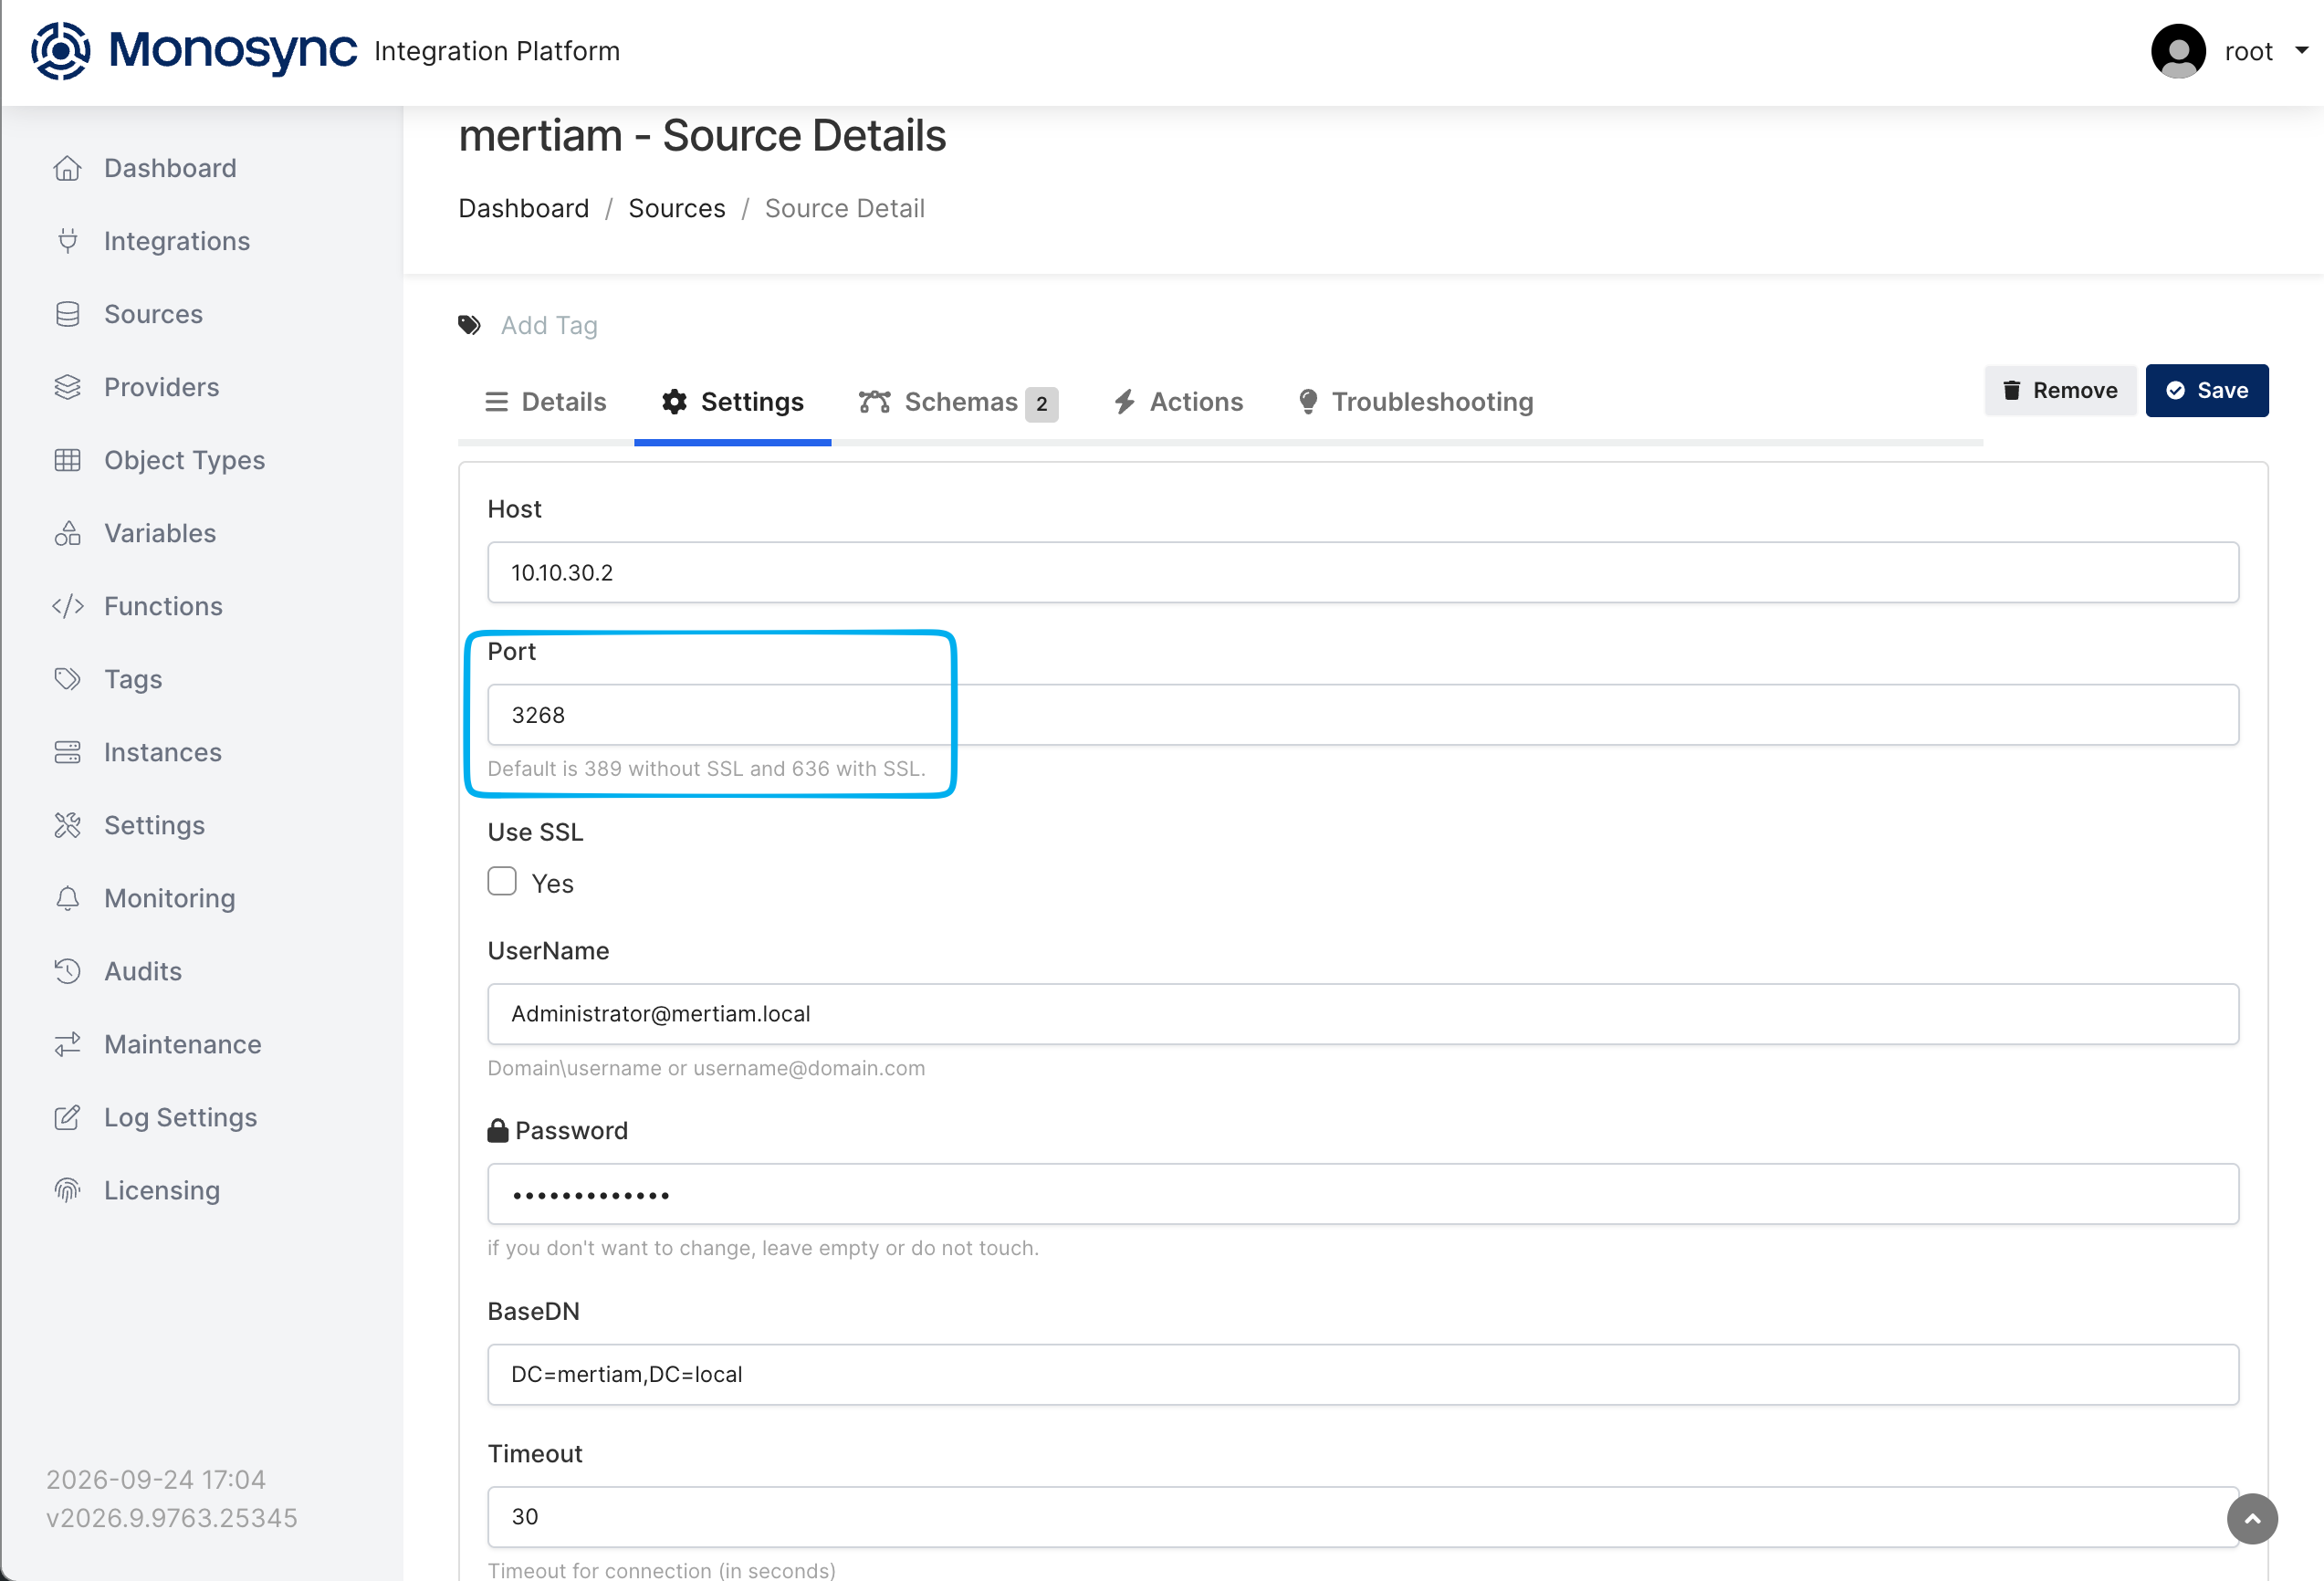
Task: Click the Providers layers icon
Action: (x=67, y=387)
